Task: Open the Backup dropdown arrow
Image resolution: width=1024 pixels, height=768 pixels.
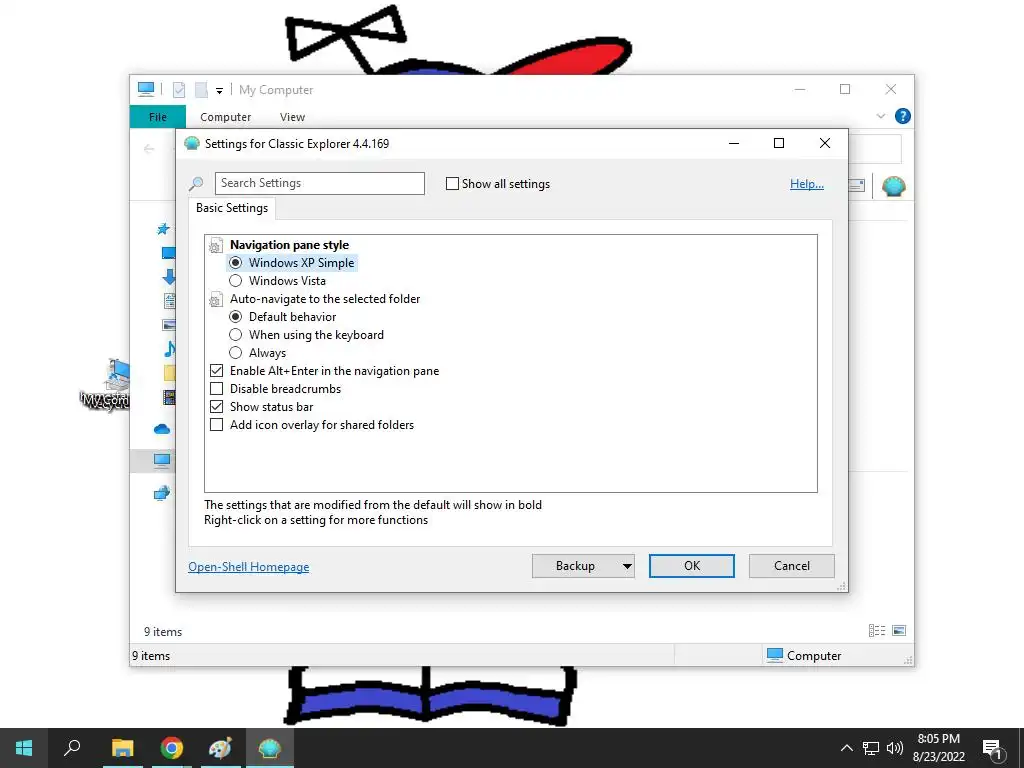Action: pos(627,566)
